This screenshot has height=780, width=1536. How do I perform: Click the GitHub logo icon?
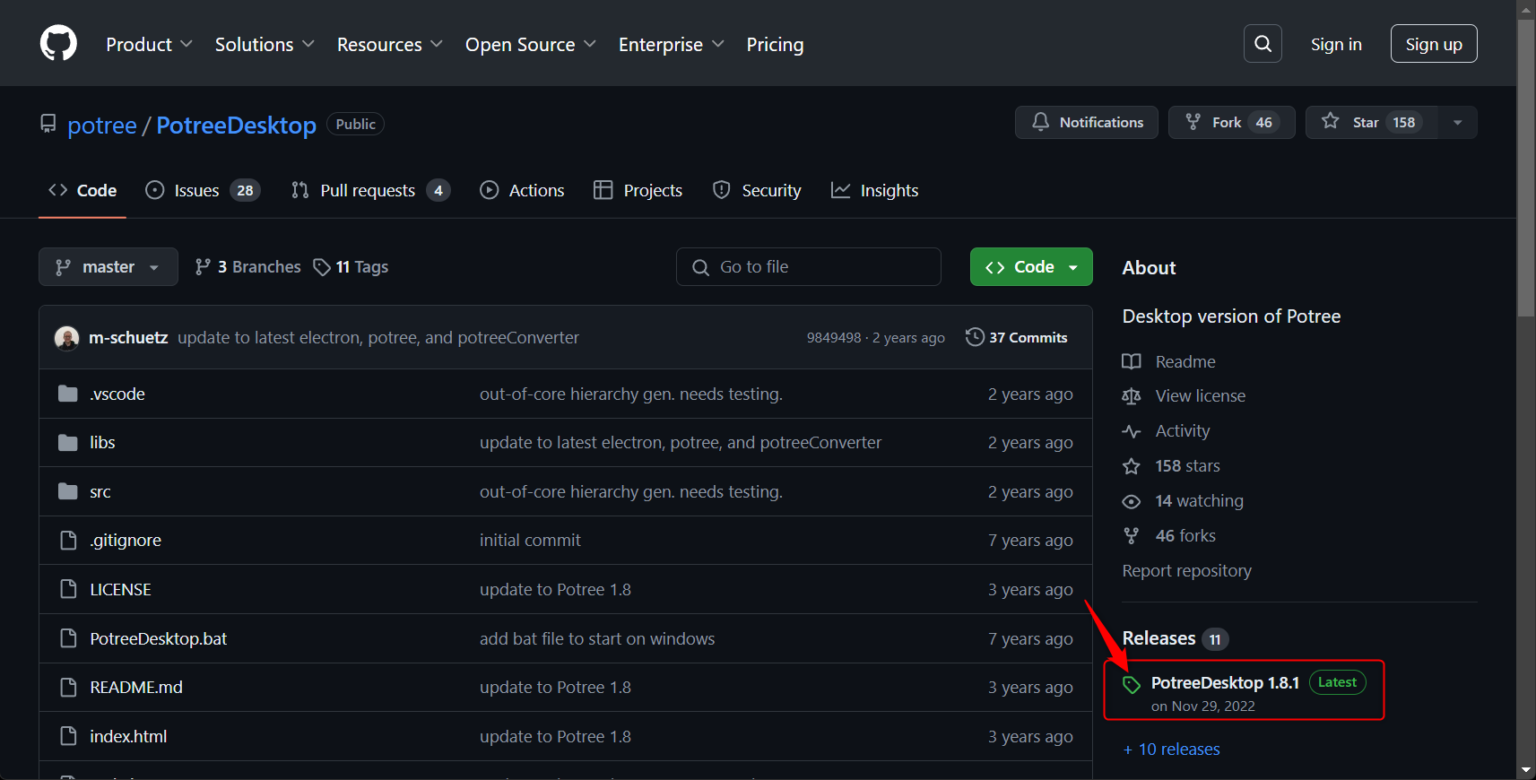(58, 44)
